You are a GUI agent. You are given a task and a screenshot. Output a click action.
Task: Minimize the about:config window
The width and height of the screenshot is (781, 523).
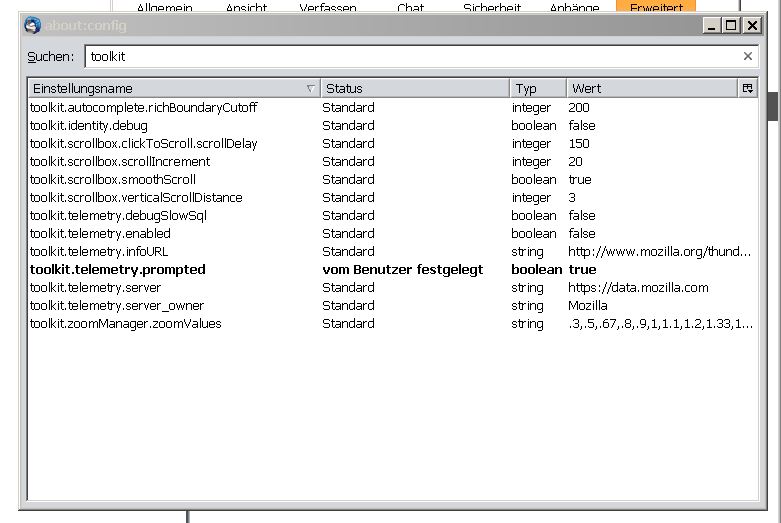711,26
